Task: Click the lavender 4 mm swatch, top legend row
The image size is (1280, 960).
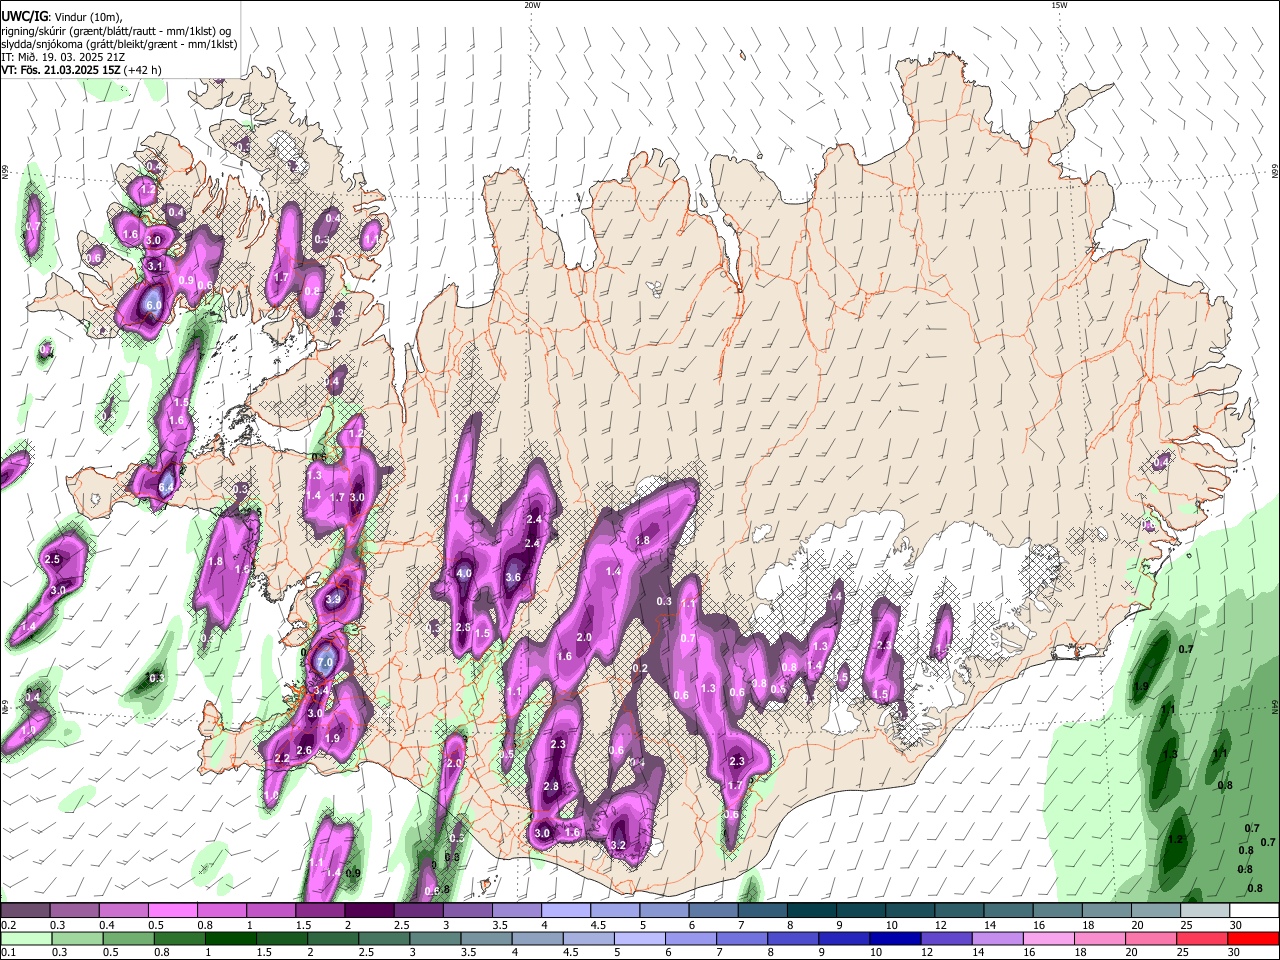Action: 566,911
